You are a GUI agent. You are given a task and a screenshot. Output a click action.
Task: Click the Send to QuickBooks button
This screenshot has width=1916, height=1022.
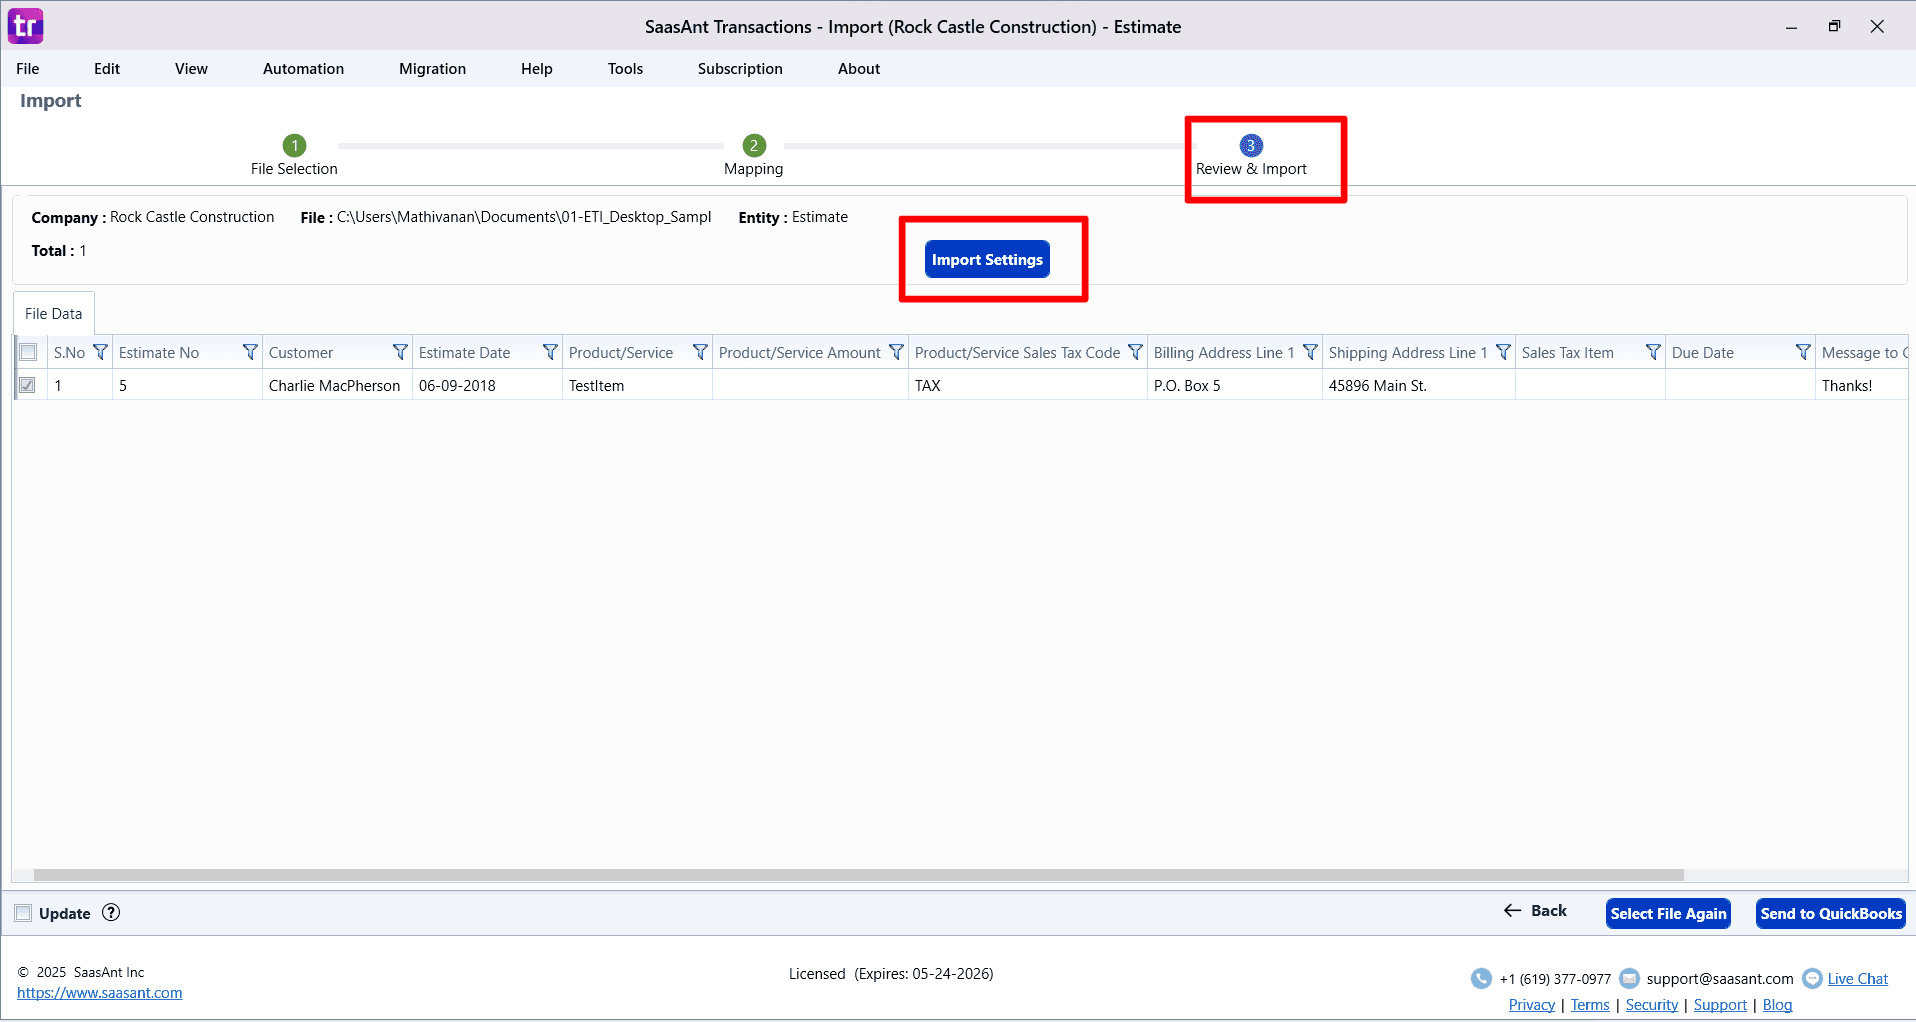click(x=1830, y=913)
